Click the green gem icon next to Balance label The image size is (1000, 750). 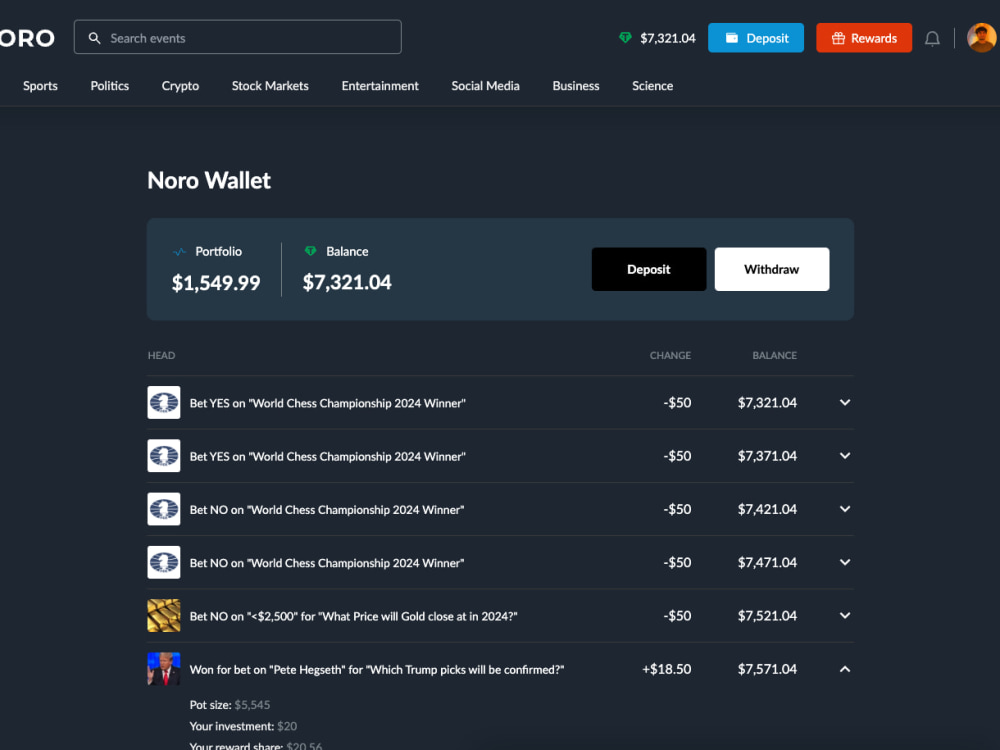tap(311, 251)
